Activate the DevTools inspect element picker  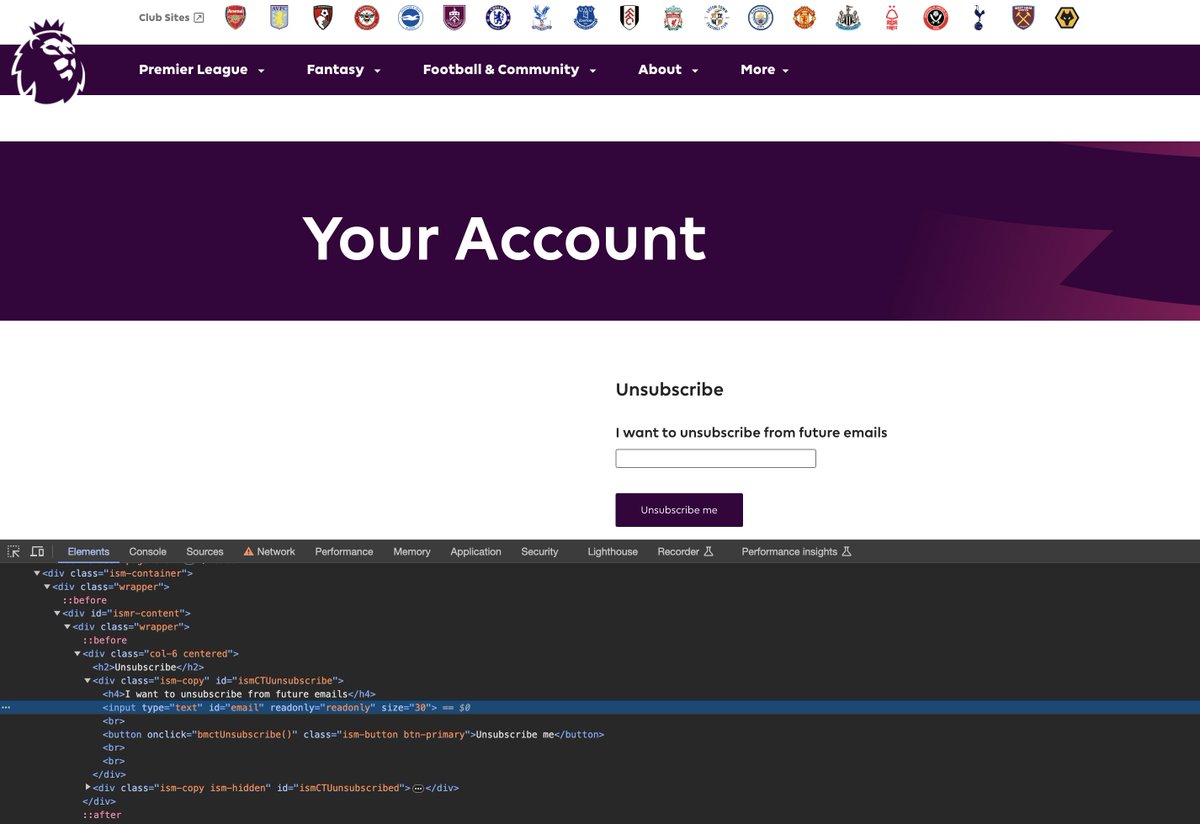13,551
